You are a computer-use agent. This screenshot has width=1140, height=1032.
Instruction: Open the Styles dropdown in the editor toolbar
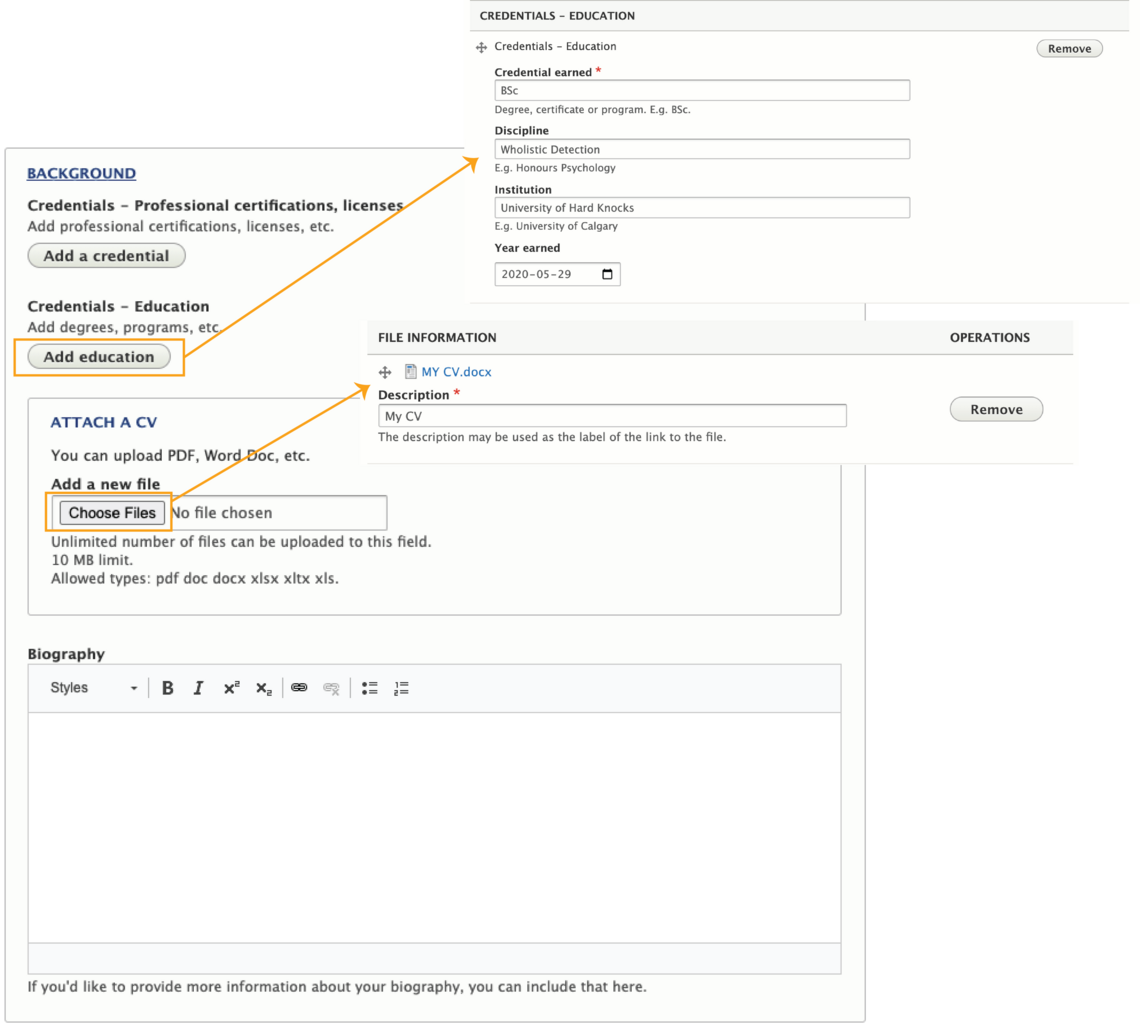[x=90, y=688]
